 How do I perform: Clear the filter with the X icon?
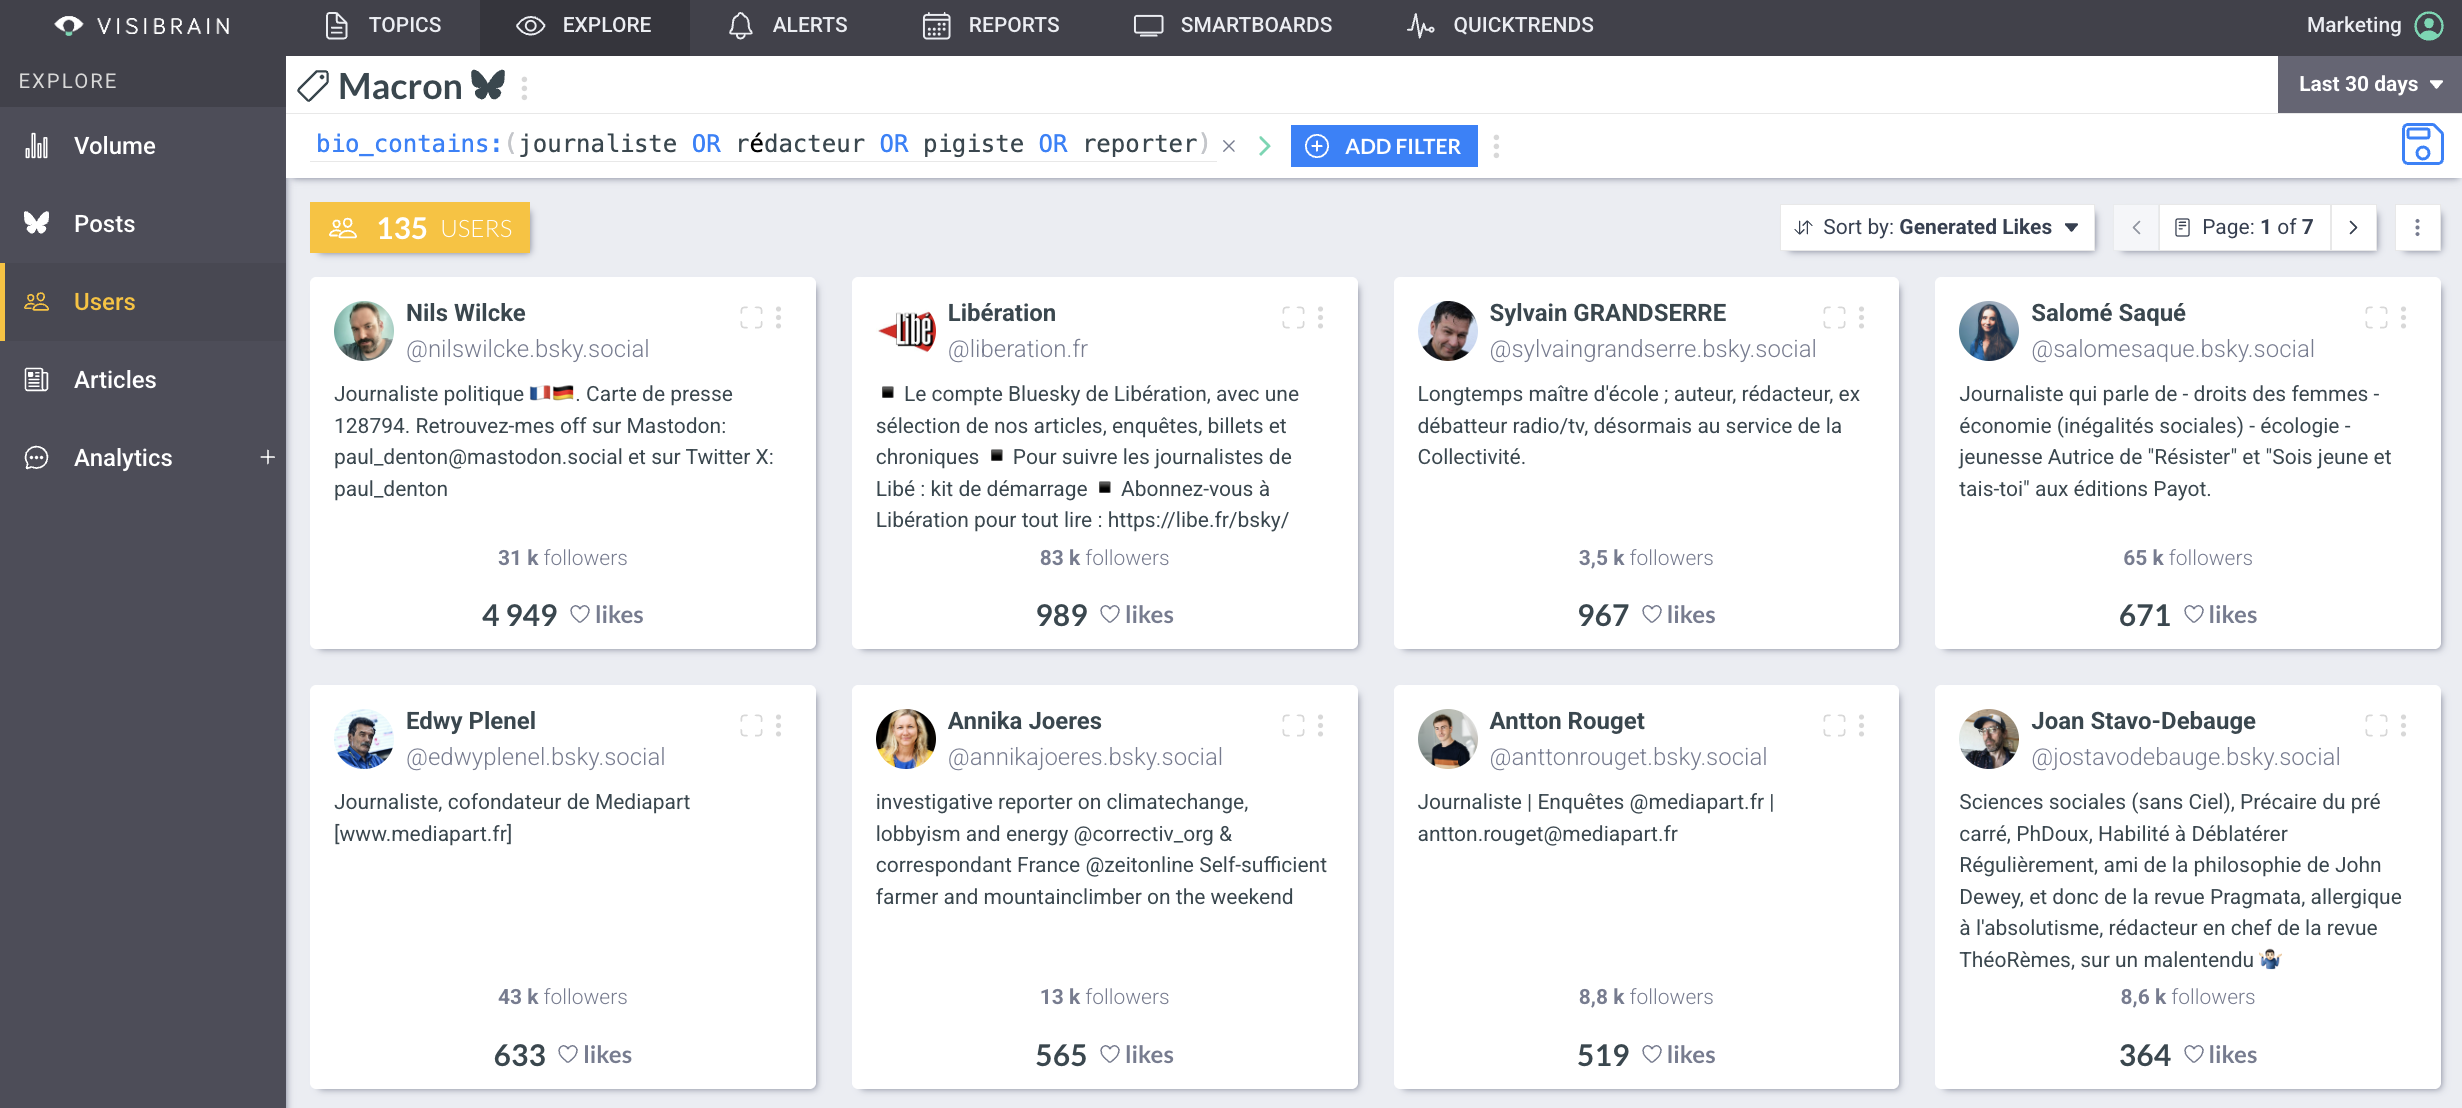coord(1229,146)
